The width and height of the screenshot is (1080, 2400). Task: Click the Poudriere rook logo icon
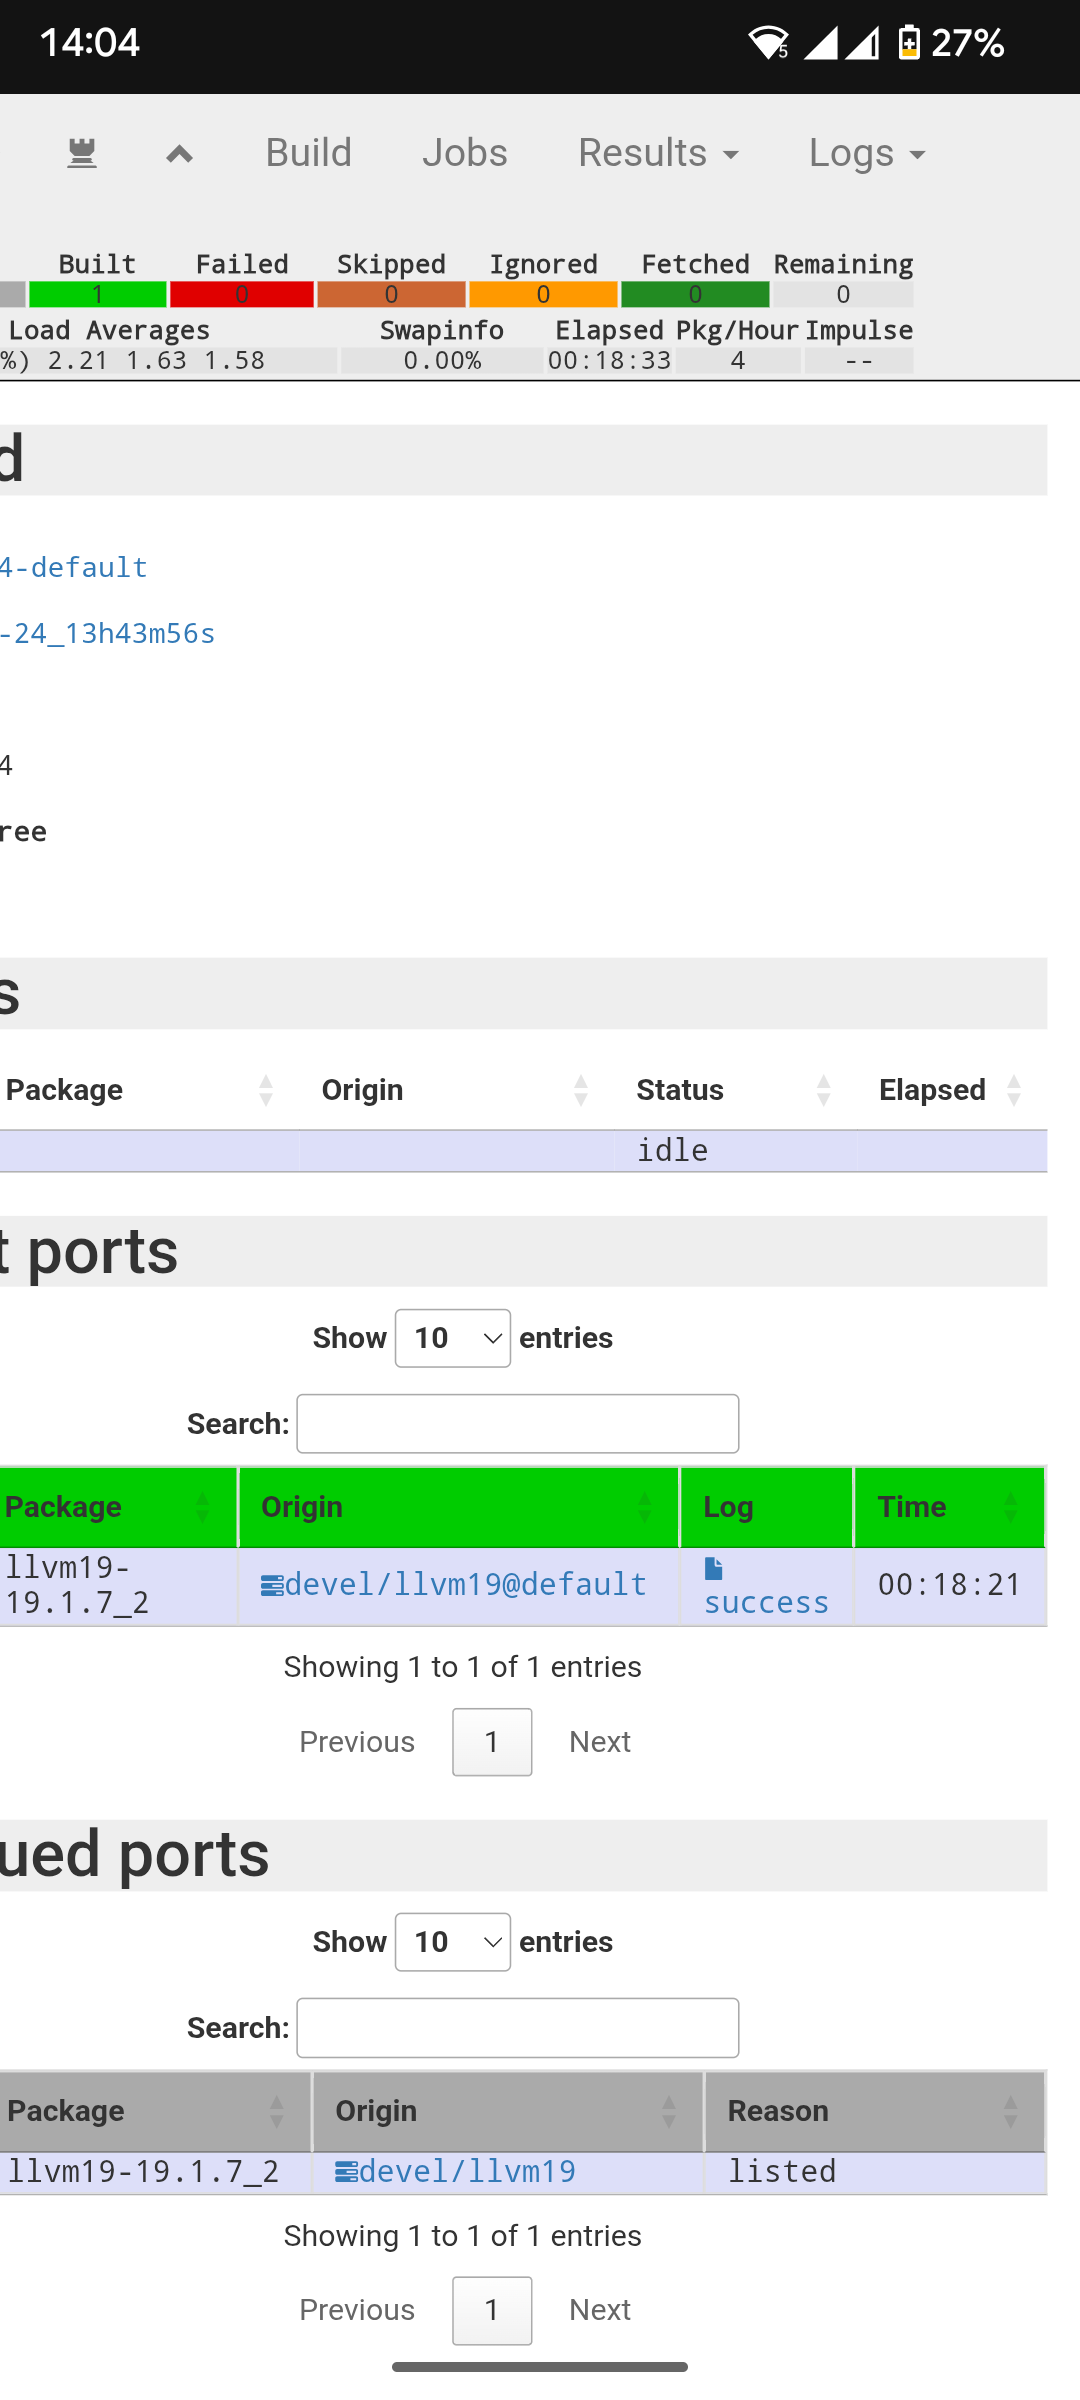[x=82, y=154]
